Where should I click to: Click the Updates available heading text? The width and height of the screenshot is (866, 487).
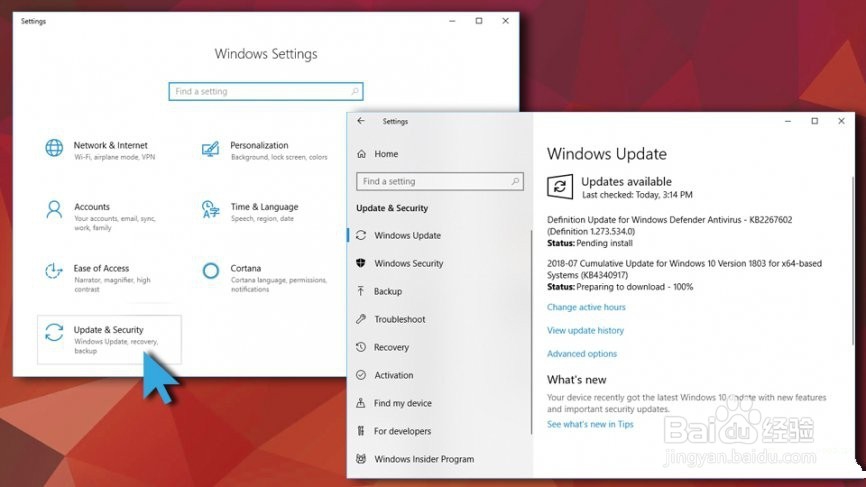626,181
